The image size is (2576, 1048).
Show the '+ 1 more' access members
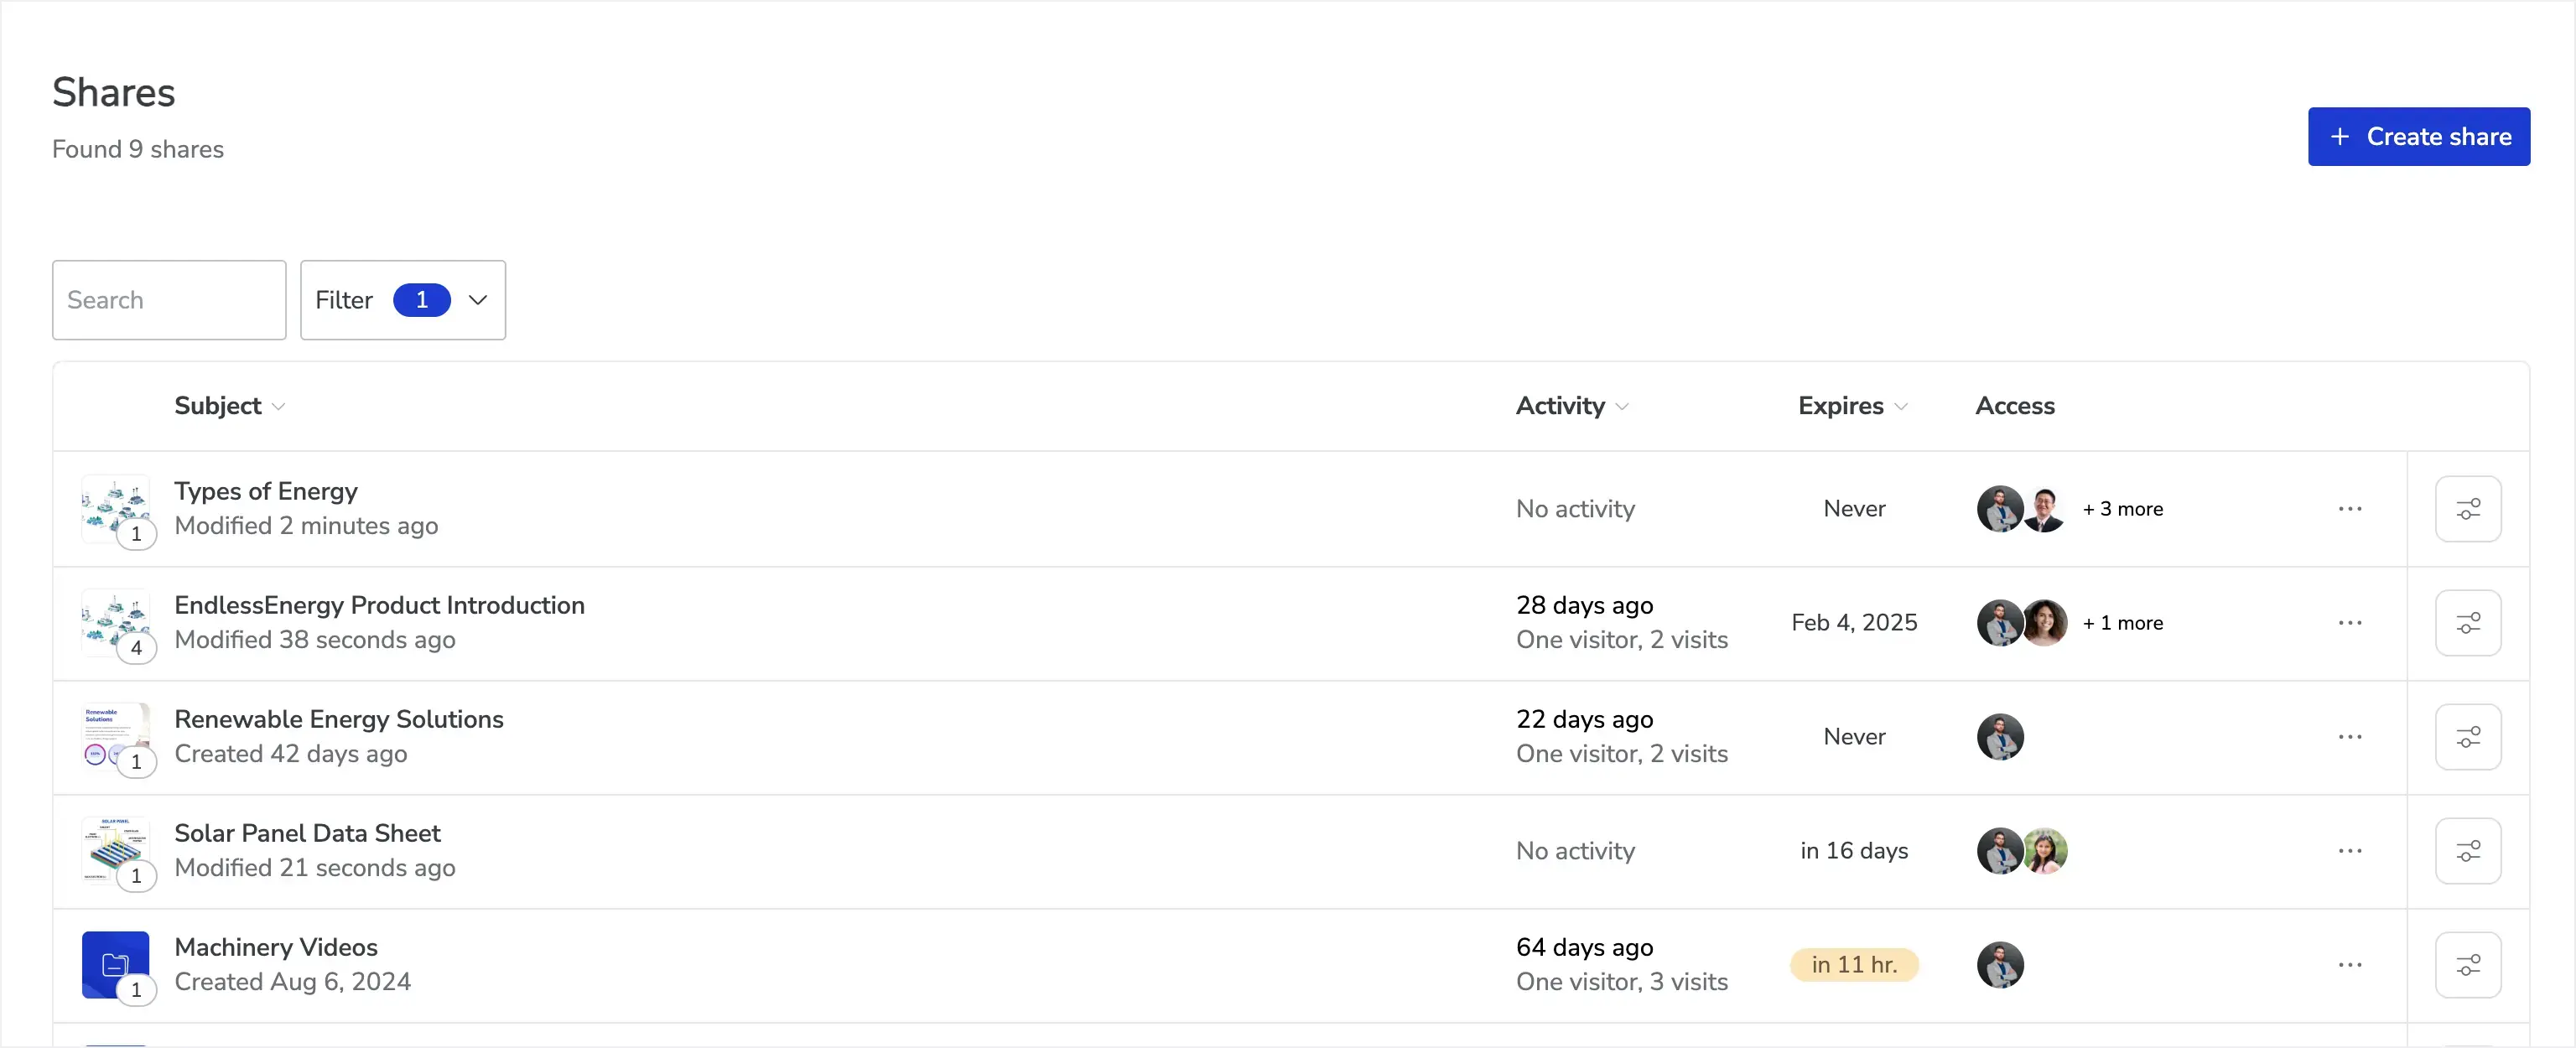(2123, 623)
